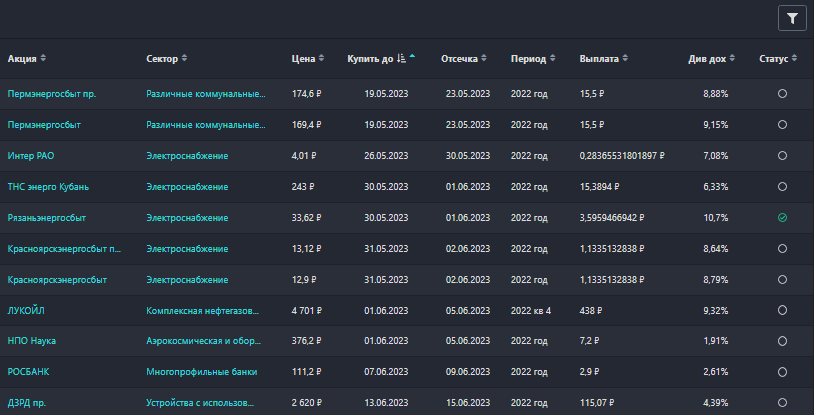Click status circle for ТНС энерго Кубань
The height and width of the screenshot is (415, 814).
click(782, 186)
